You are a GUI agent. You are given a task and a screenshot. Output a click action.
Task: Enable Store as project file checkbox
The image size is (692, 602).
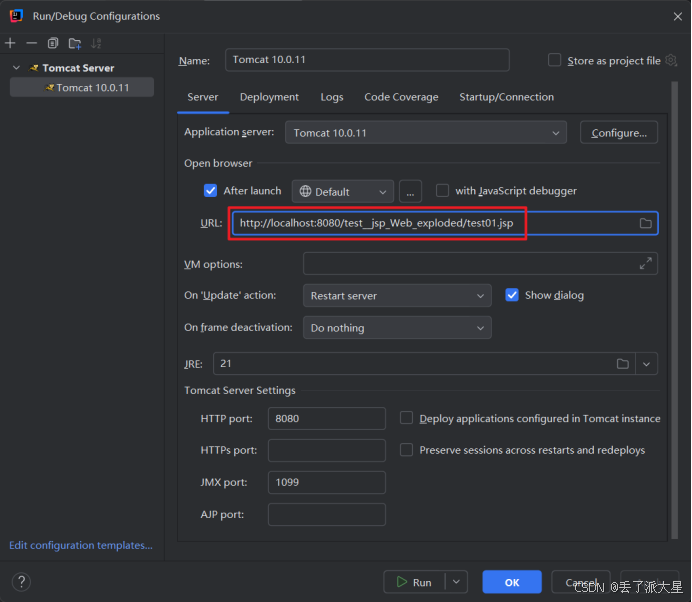tap(554, 60)
